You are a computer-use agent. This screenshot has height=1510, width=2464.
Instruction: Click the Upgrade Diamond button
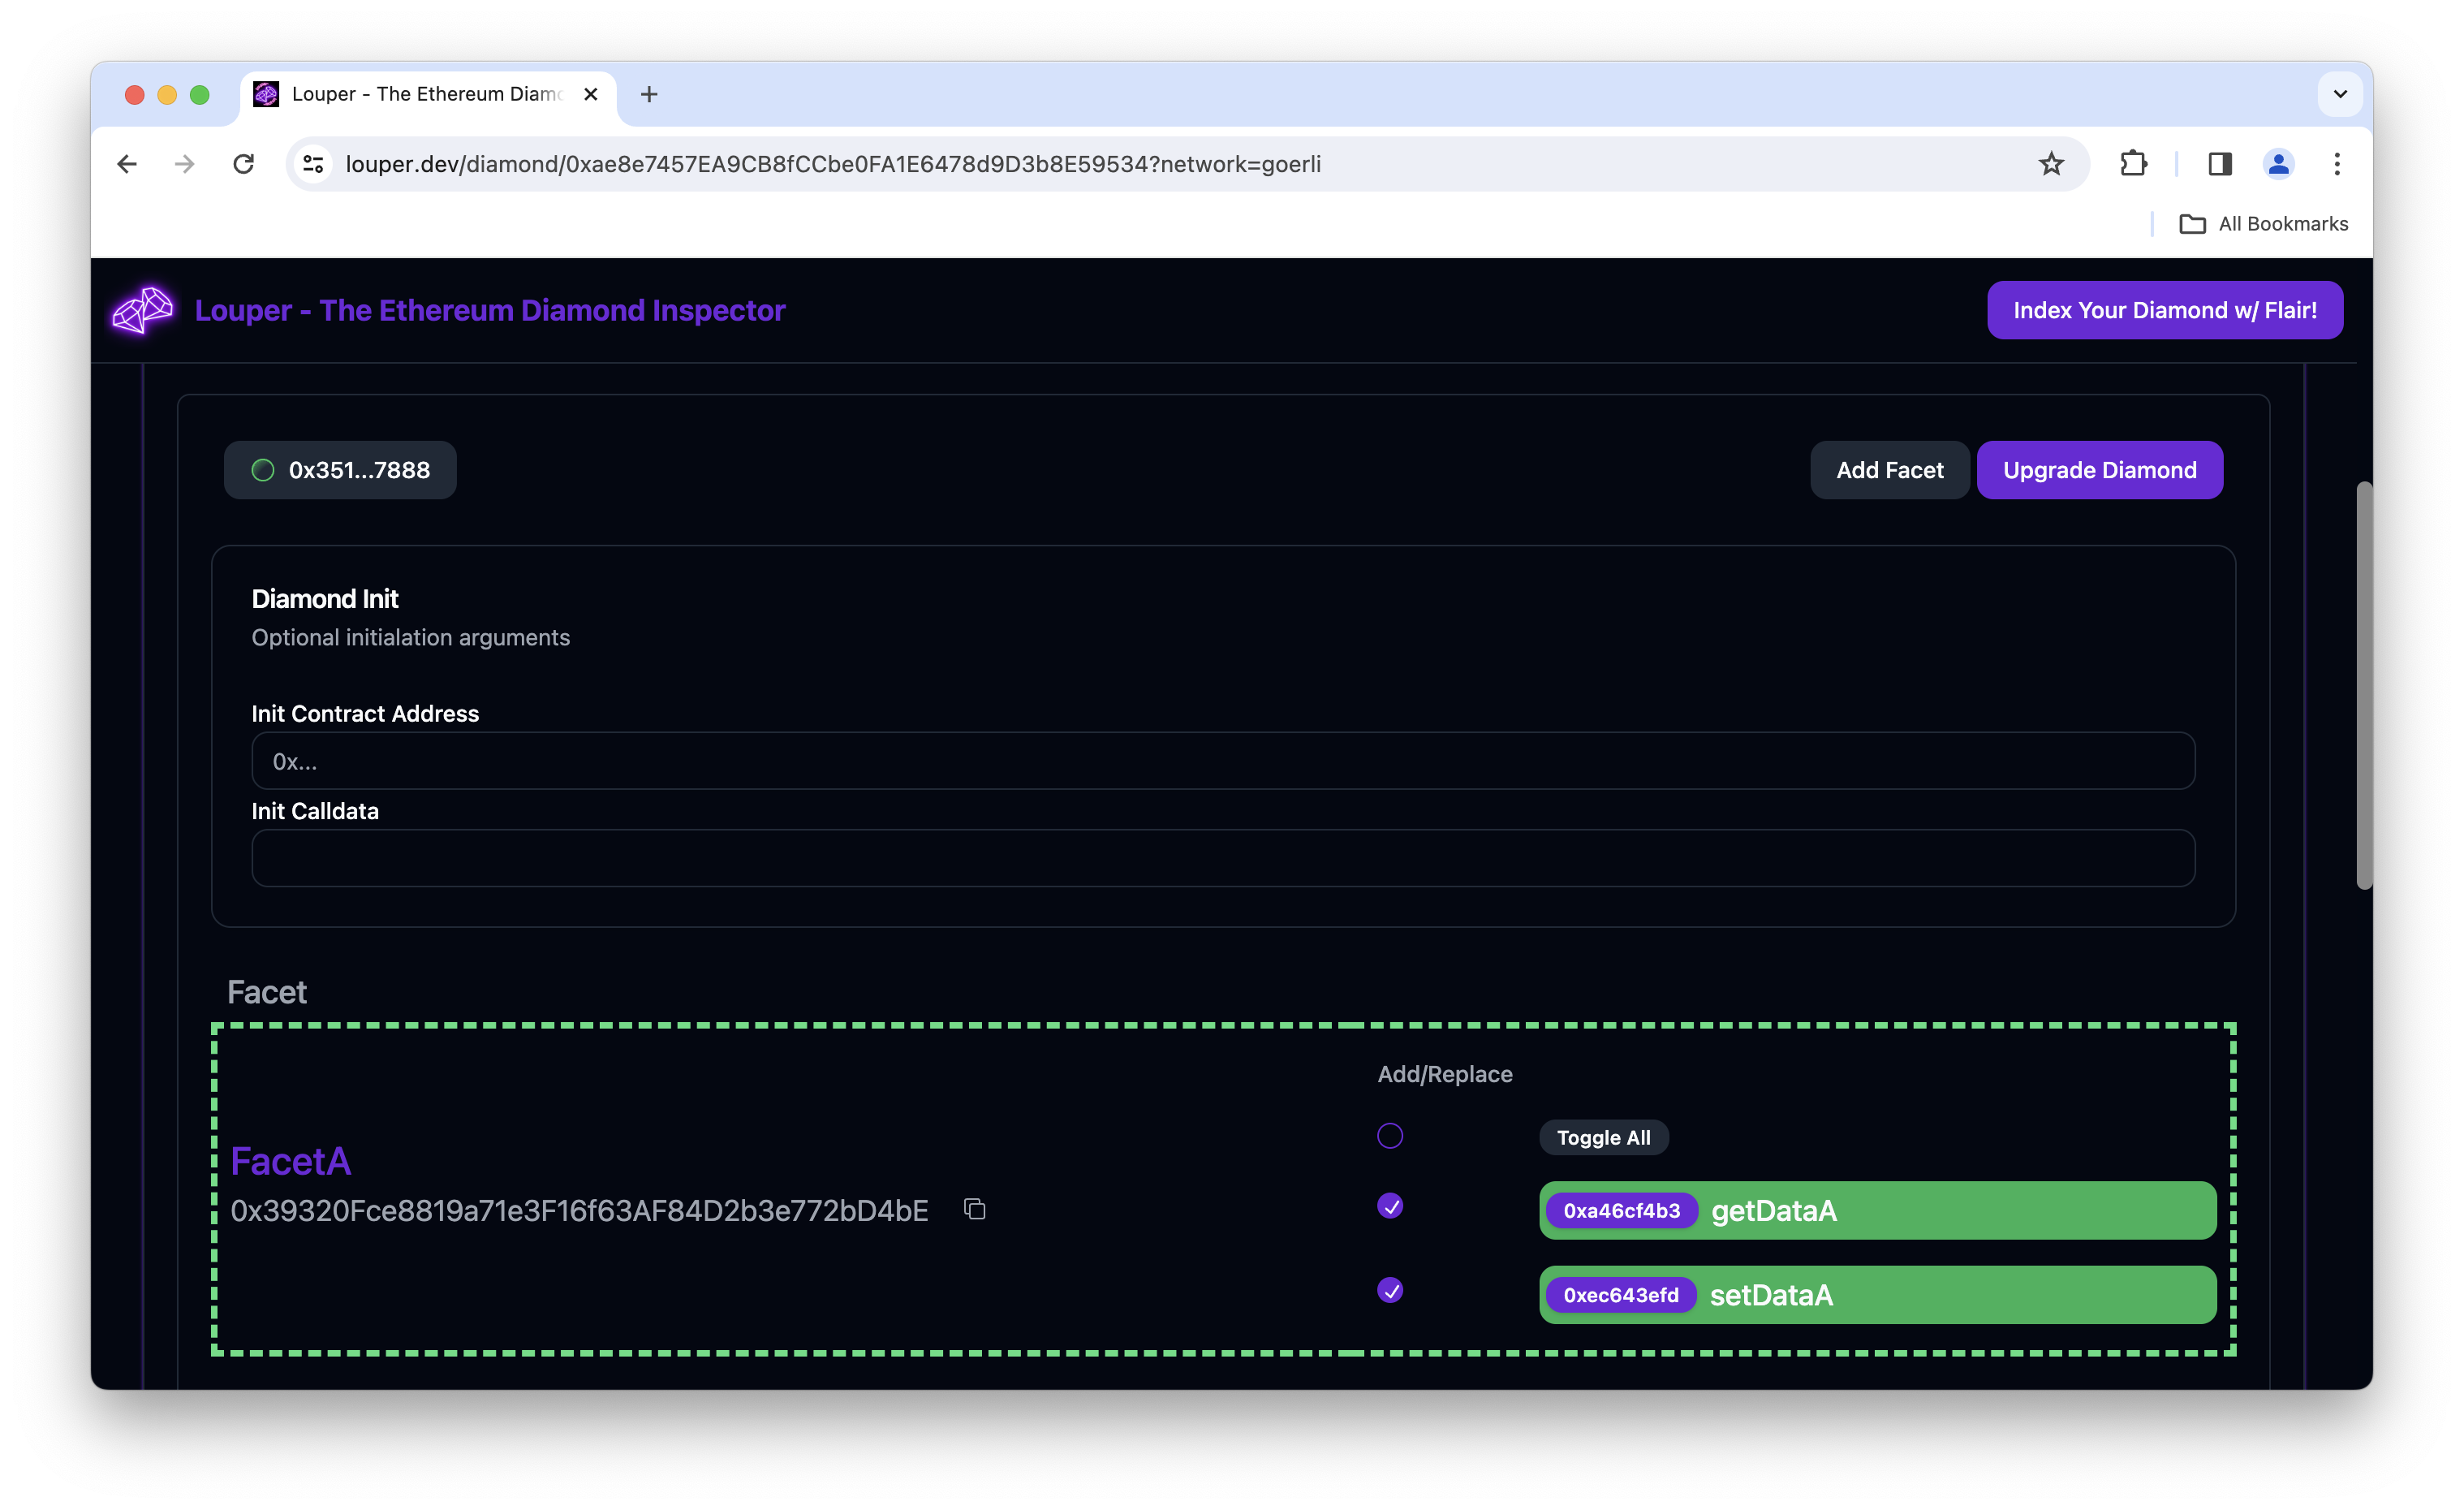[x=2099, y=470]
